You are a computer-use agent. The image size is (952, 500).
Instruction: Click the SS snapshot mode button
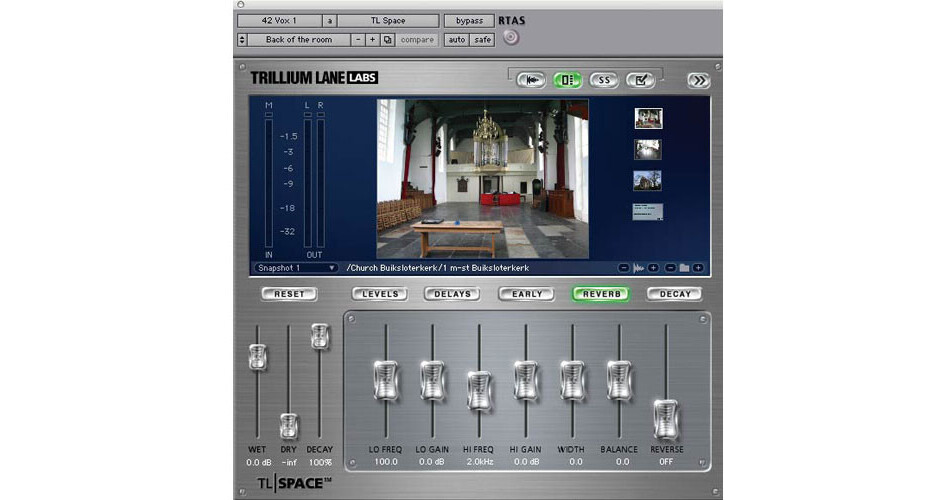(x=604, y=80)
